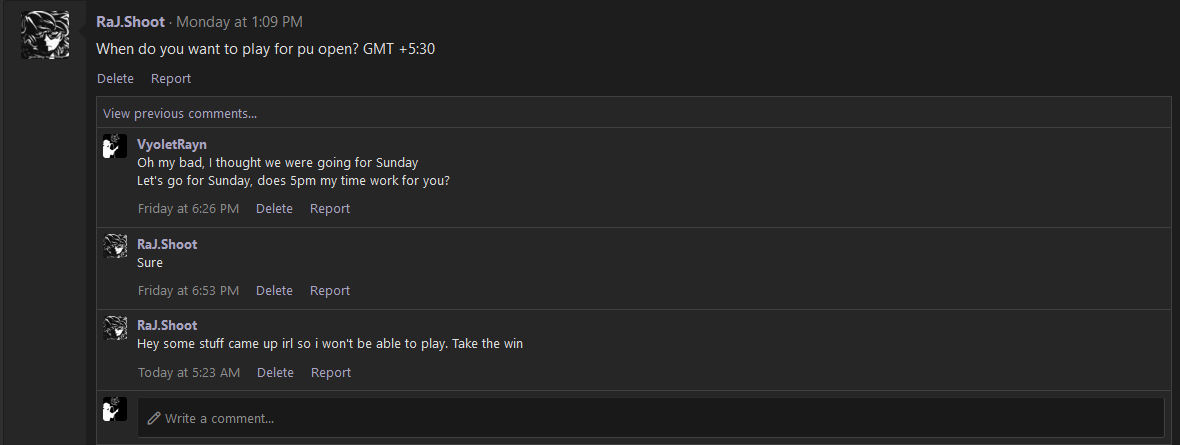Delete the "Take the win" comment
The height and width of the screenshot is (445, 1180).
point(275,372)
